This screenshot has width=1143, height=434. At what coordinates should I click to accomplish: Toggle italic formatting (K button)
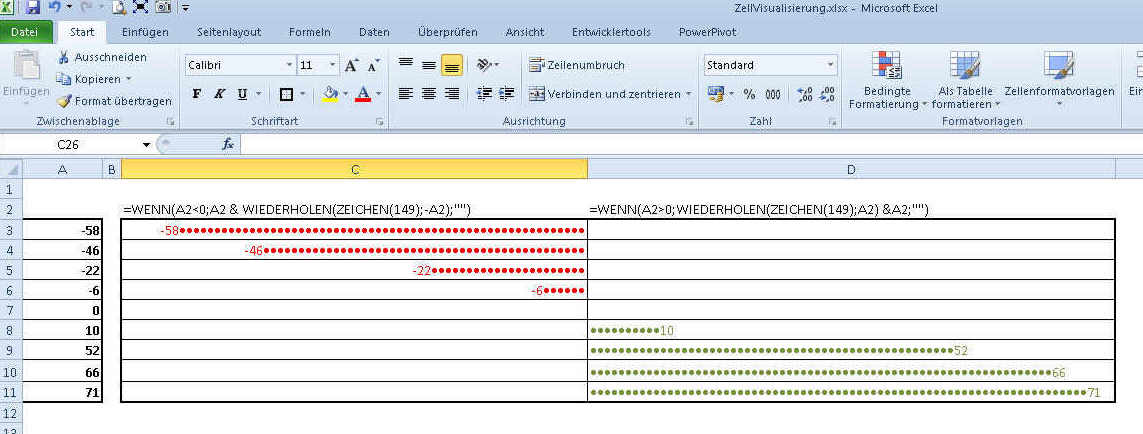click(219, 94)
